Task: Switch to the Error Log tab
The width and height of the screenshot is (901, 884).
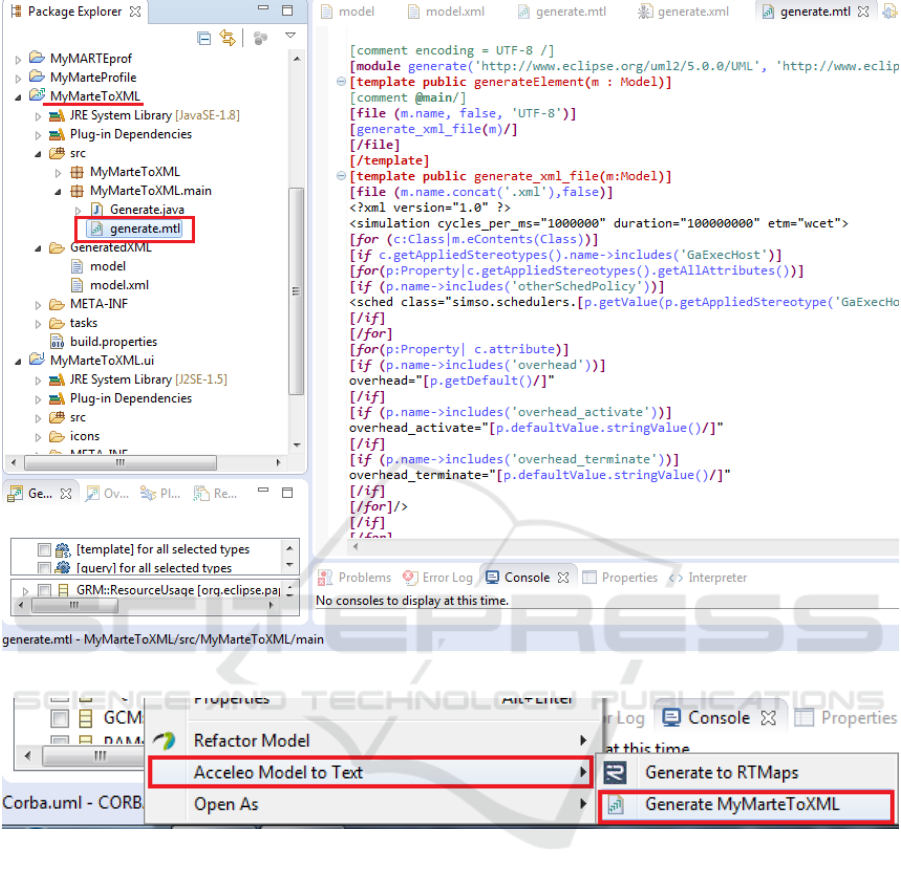Action: coord(437,577)
